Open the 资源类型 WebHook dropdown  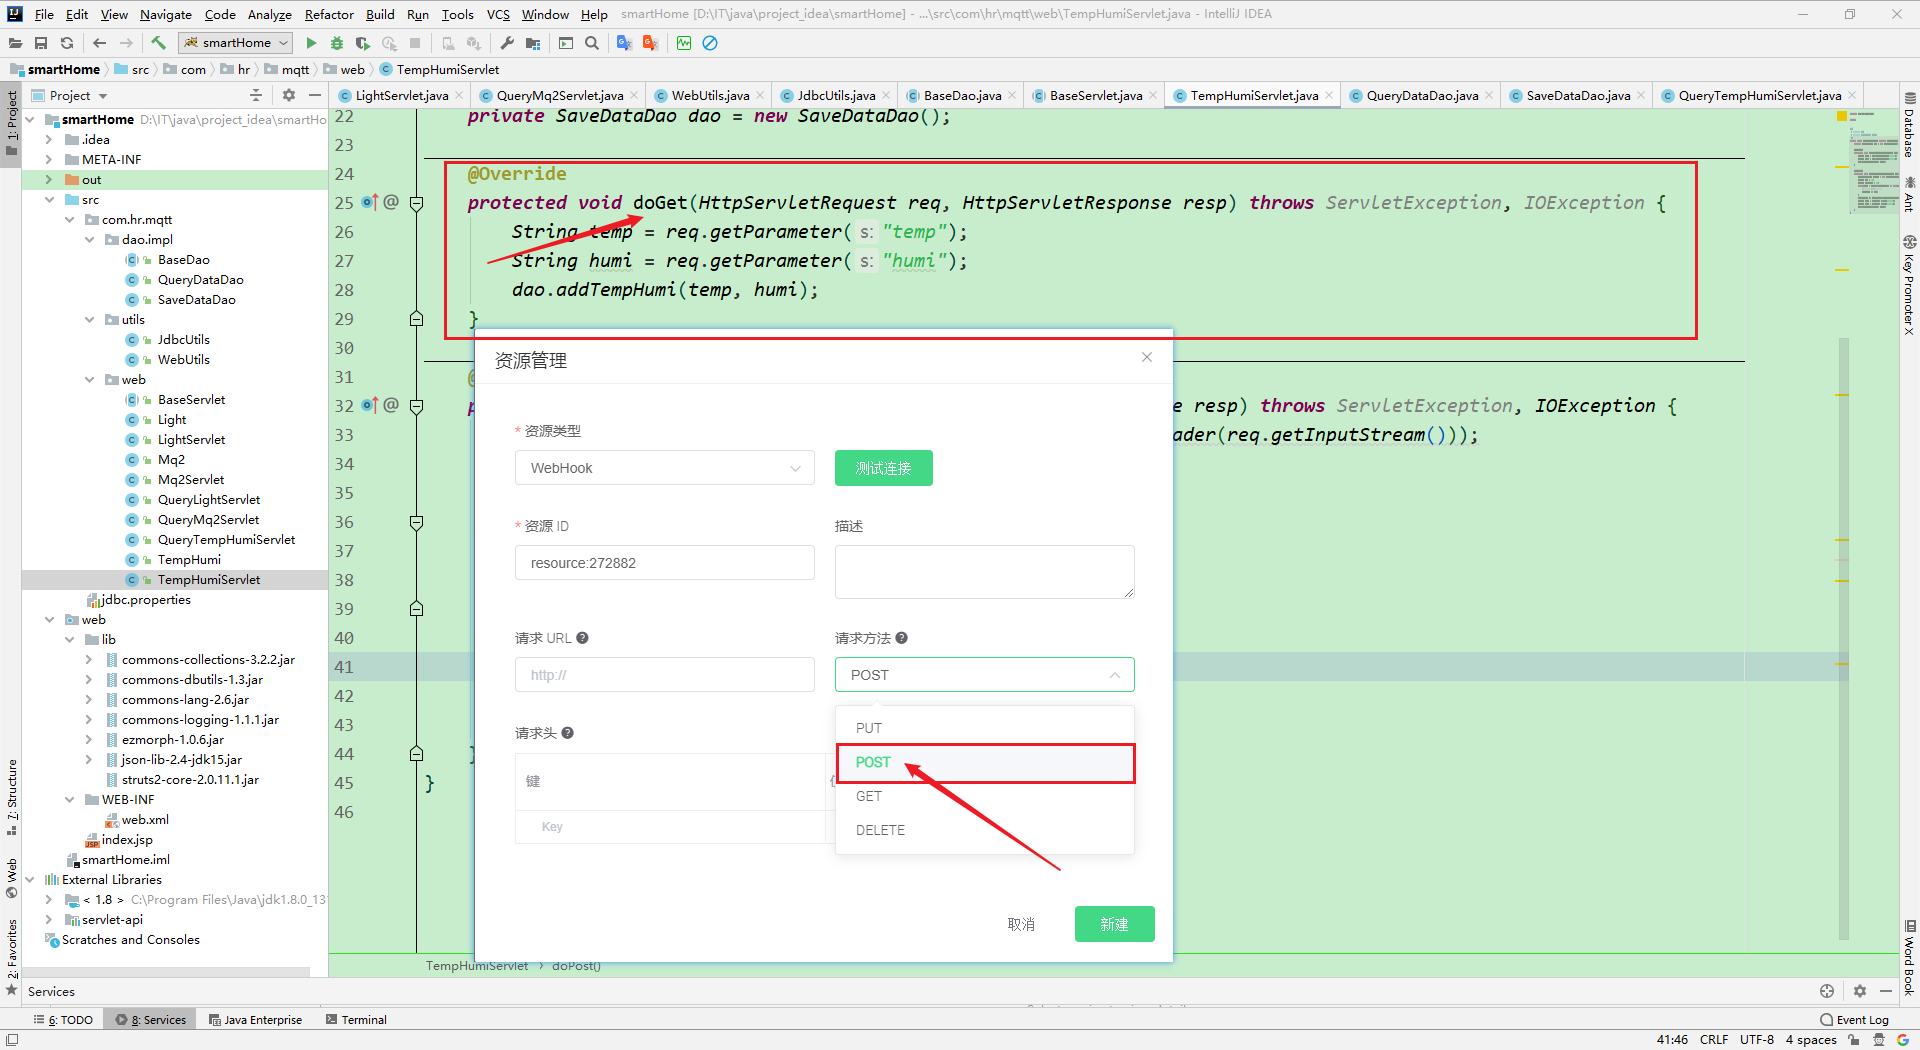tap(664, 467)
